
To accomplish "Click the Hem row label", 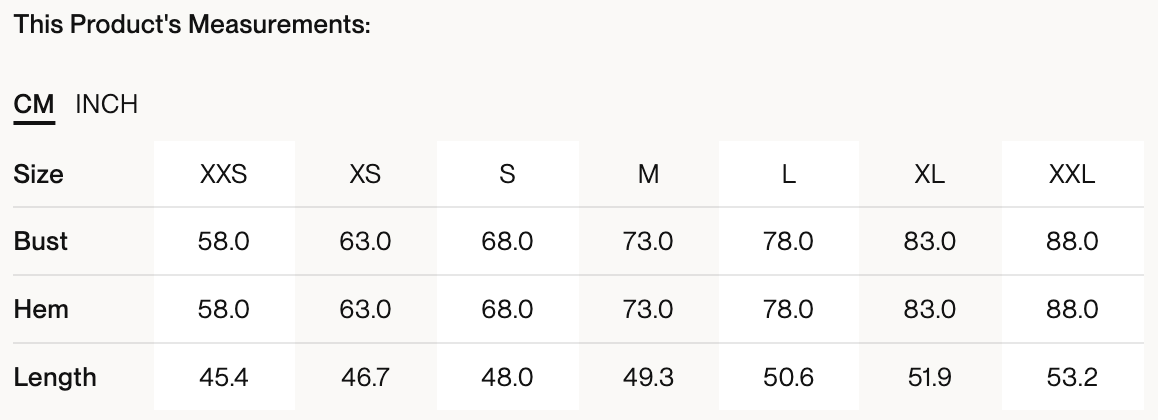I will 41,309.
